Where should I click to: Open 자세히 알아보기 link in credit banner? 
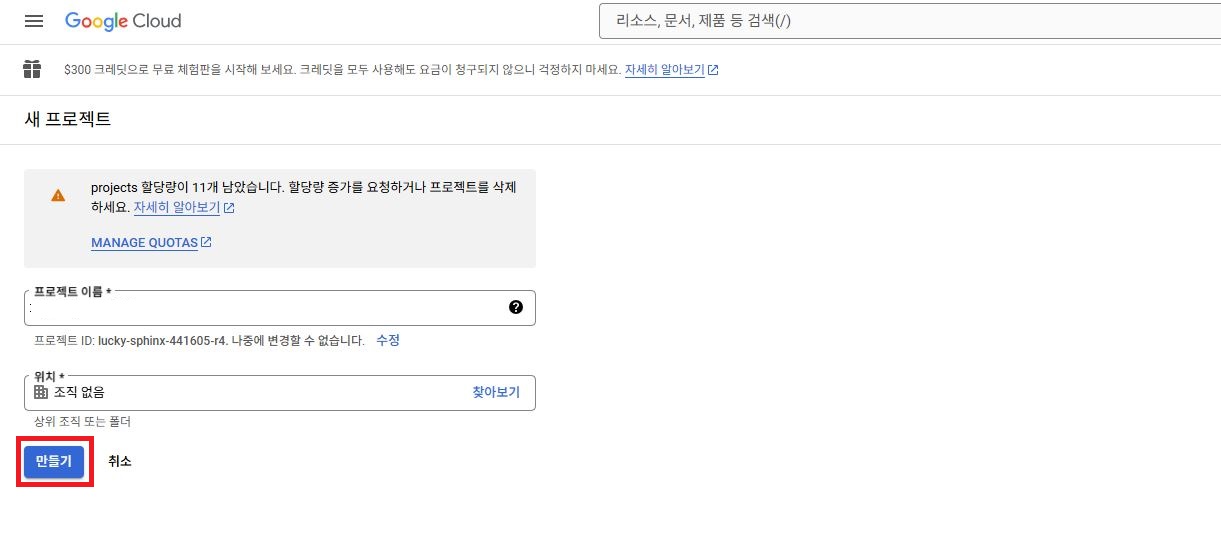coord(664,70)
